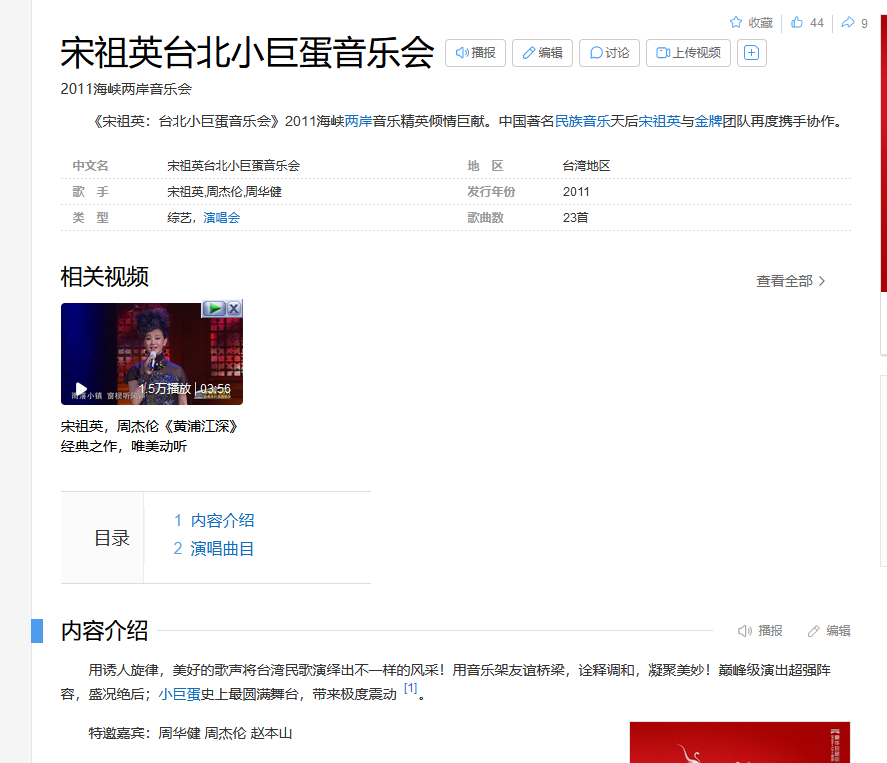Open 编辑 next to the page title
The height and width of the screenshot is (763, 887).
(542, 53)
